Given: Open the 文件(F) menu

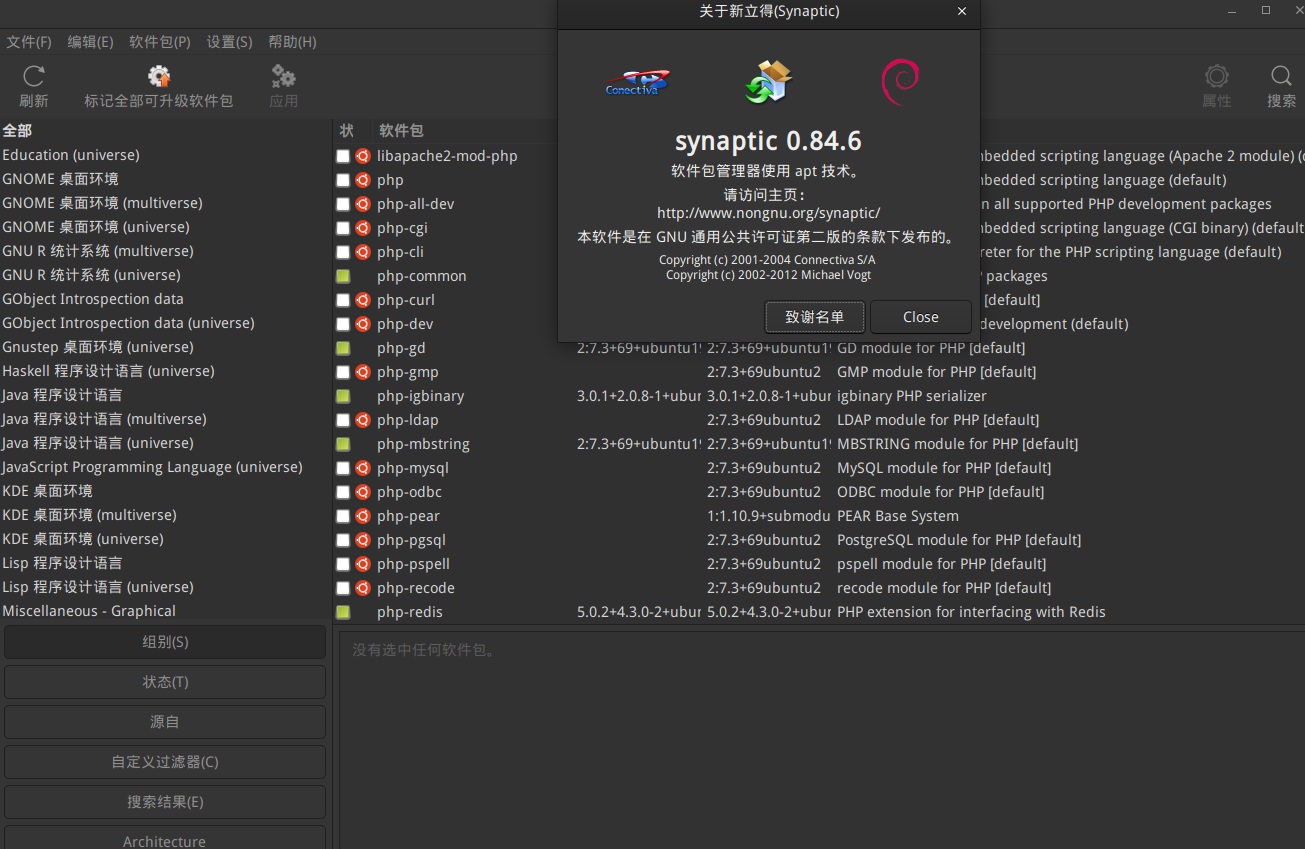Looking at the screenshot, I should (29, 42).
